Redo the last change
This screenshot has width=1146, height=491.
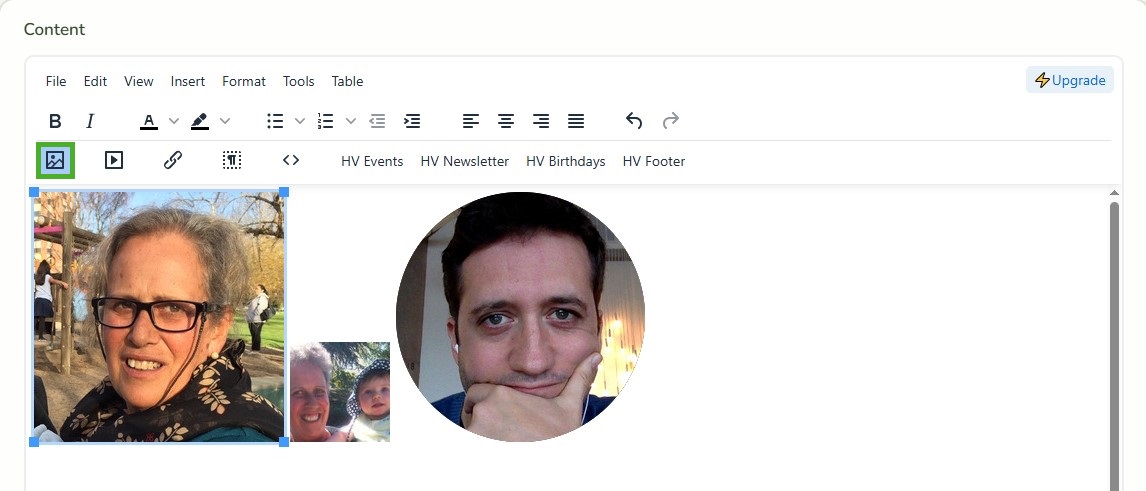(670, 121)
